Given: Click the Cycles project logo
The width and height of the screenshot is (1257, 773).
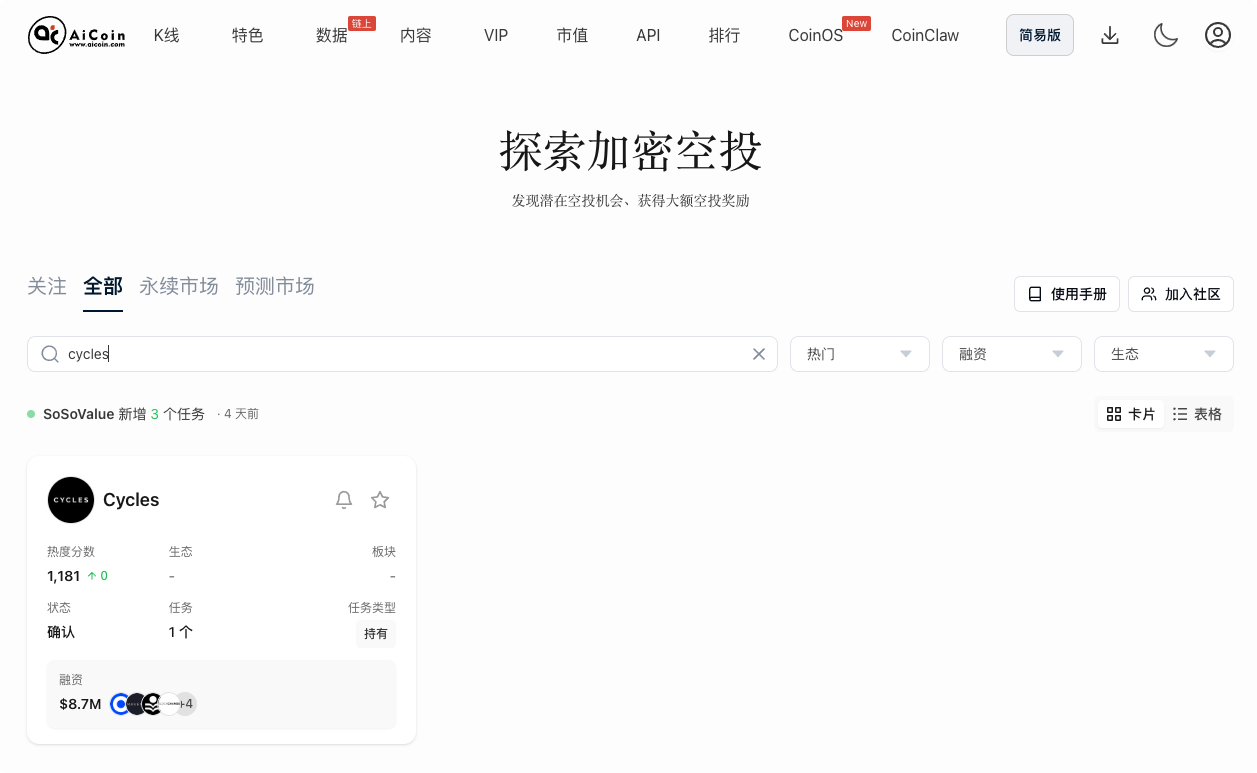Looking at the screenshot, I should 71,500.
